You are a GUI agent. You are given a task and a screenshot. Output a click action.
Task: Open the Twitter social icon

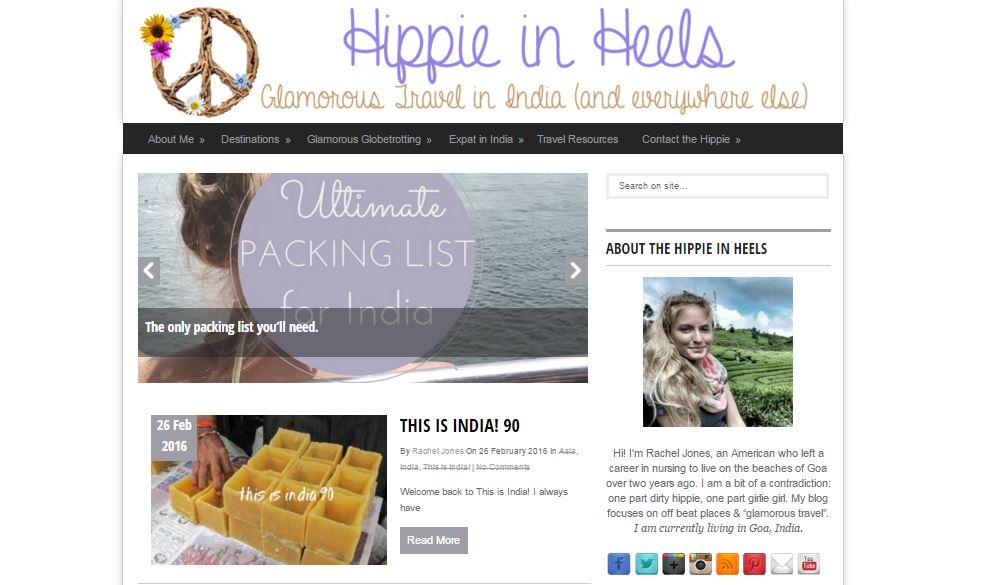point(646,564)
